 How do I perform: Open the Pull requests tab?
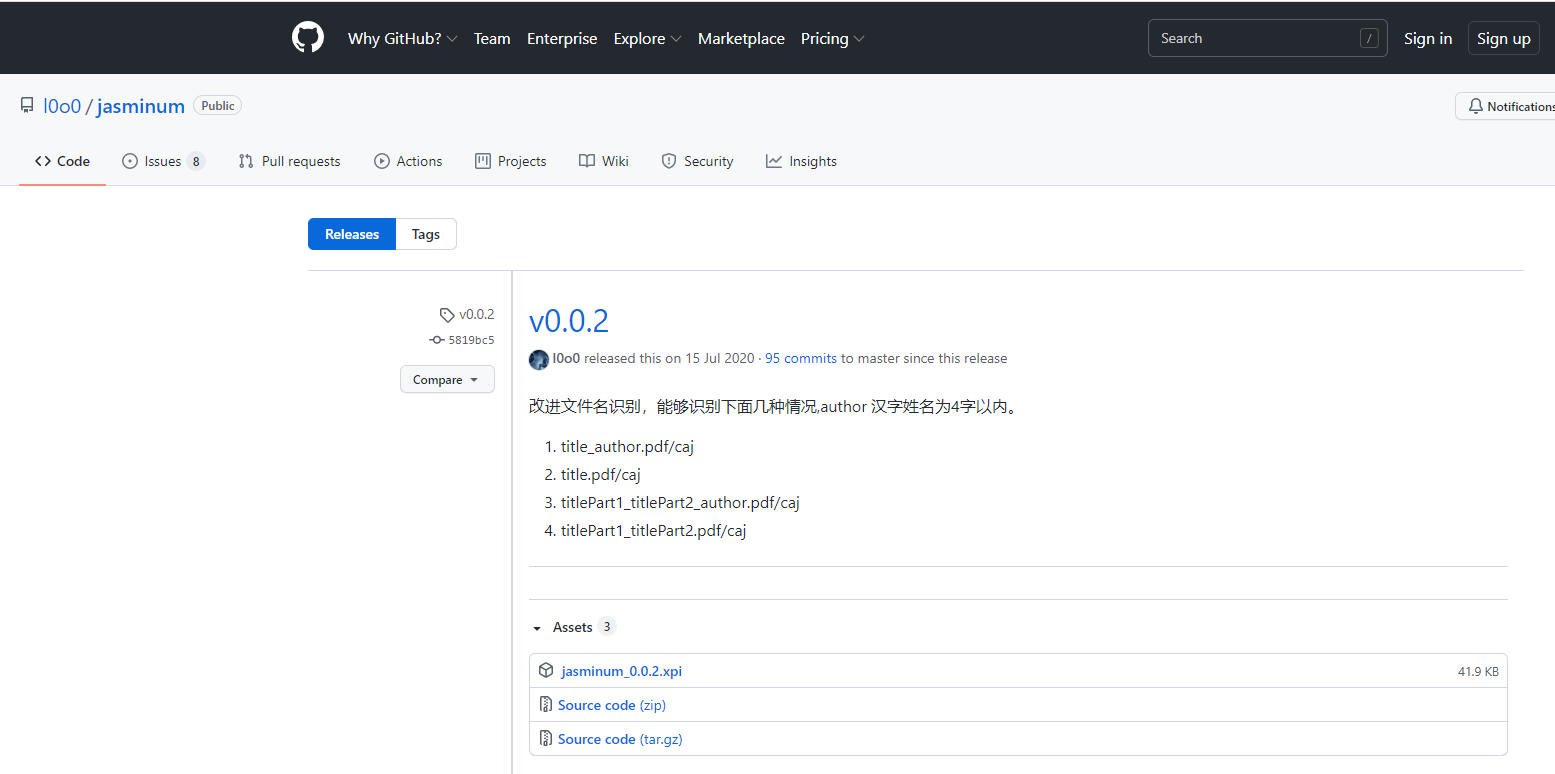(289, 161)
